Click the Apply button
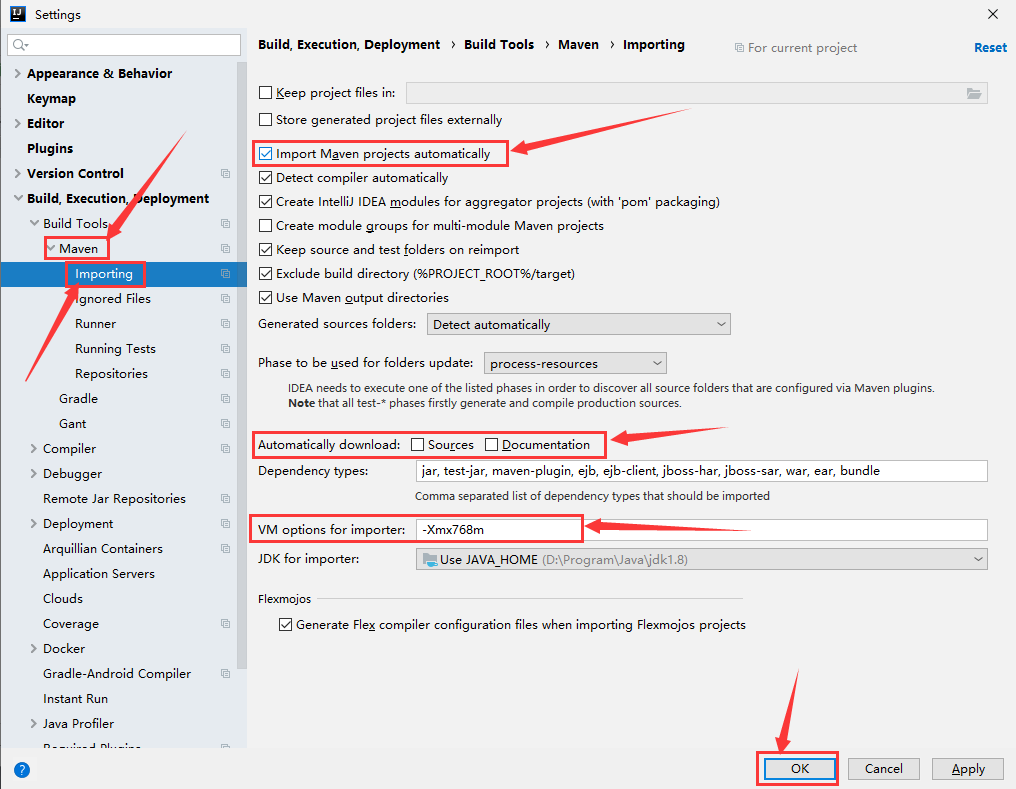 (x=967, y=768)
